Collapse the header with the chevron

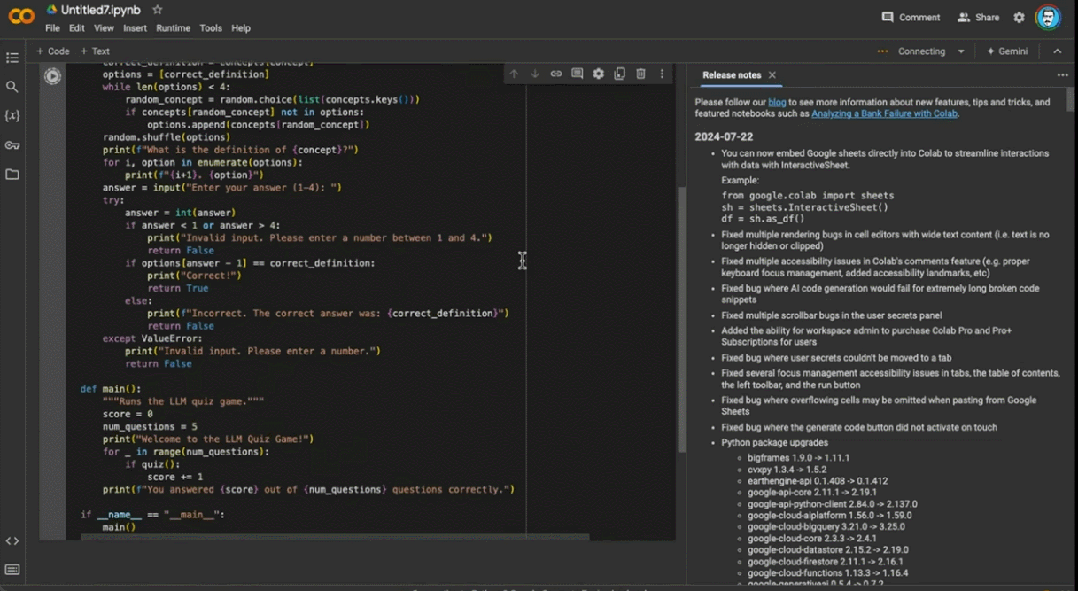tap(1057, 51)
